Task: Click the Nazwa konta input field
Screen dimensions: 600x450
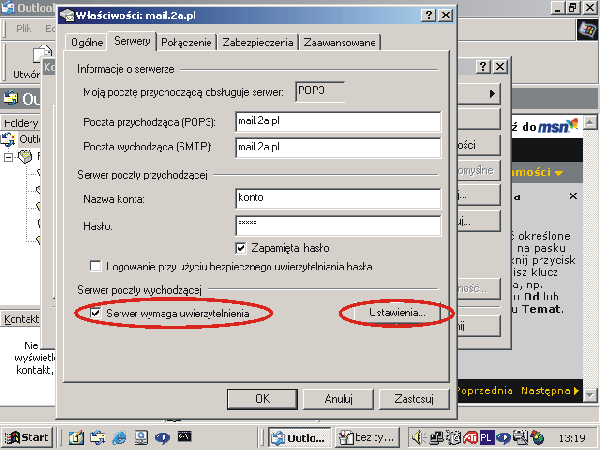Action: point(337,197)
